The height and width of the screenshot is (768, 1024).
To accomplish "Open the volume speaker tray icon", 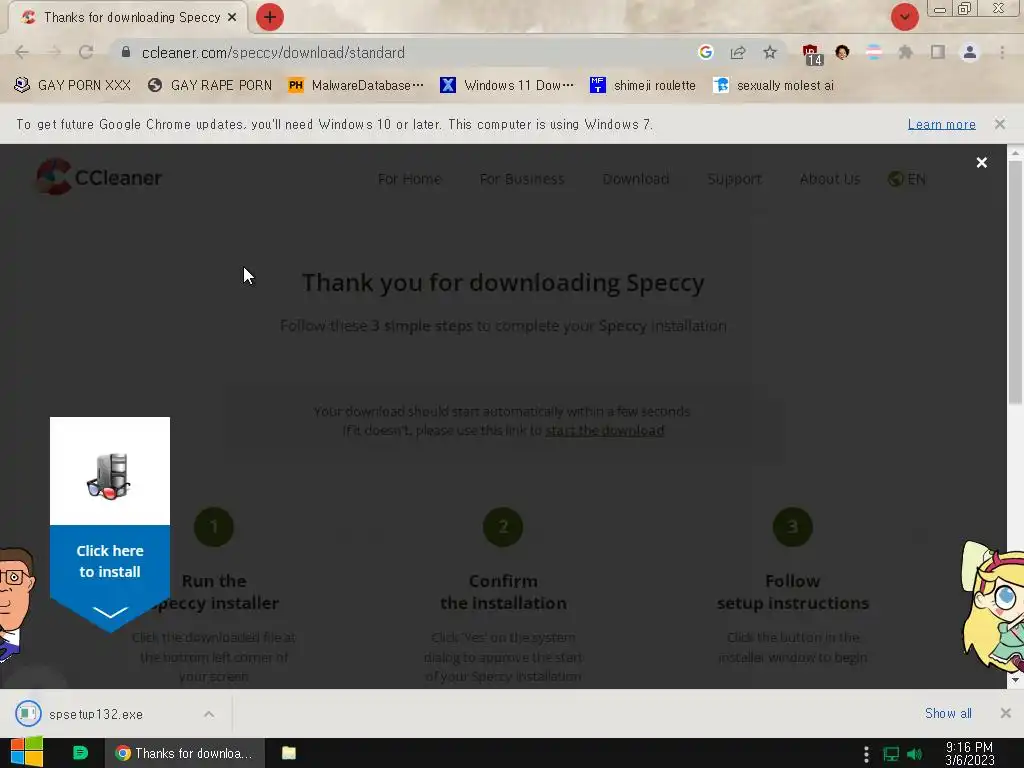I will (x=915, y=754).
